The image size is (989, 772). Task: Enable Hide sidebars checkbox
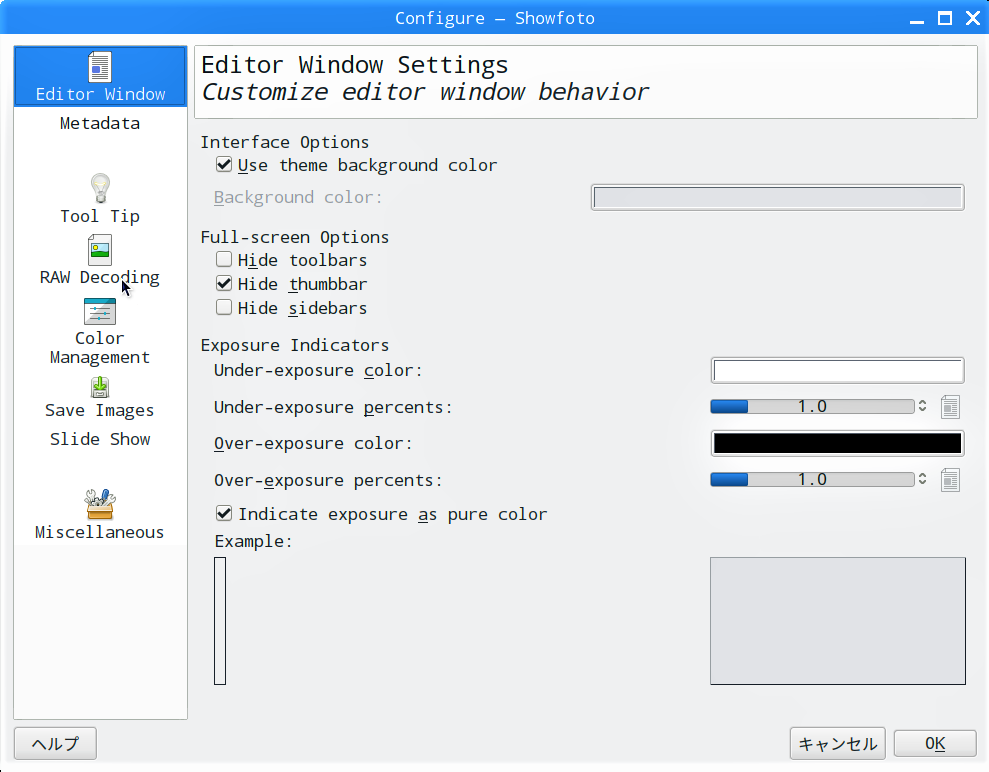pyautogui.click(x=224, y=307)
